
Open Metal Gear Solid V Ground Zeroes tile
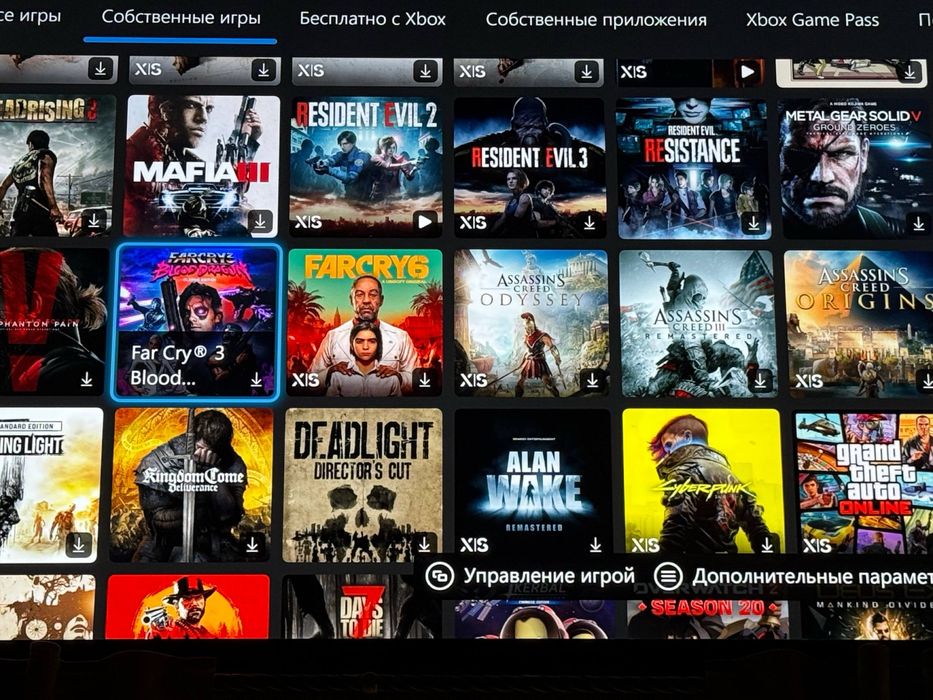pos(856,170)
